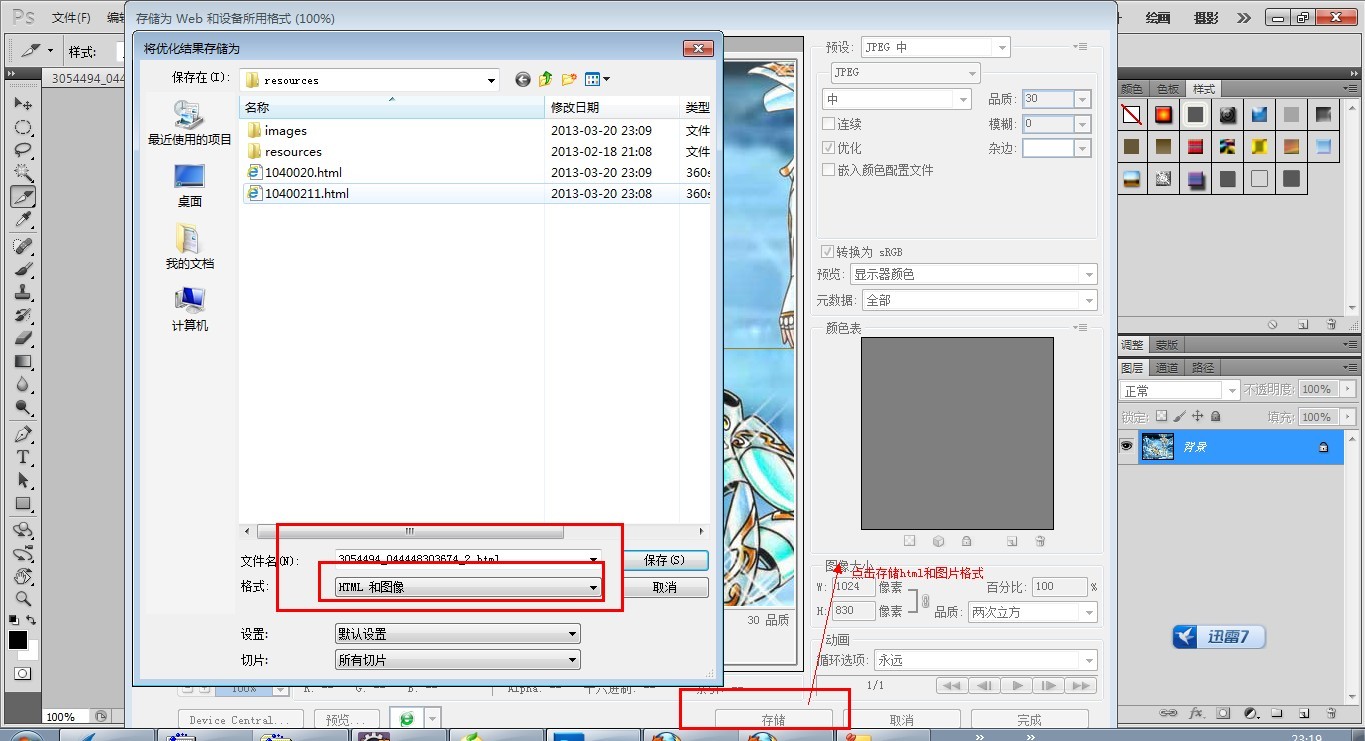This screenshot has height=741, width=1365.
Task: Select the Blur tool
Action: 23,384
